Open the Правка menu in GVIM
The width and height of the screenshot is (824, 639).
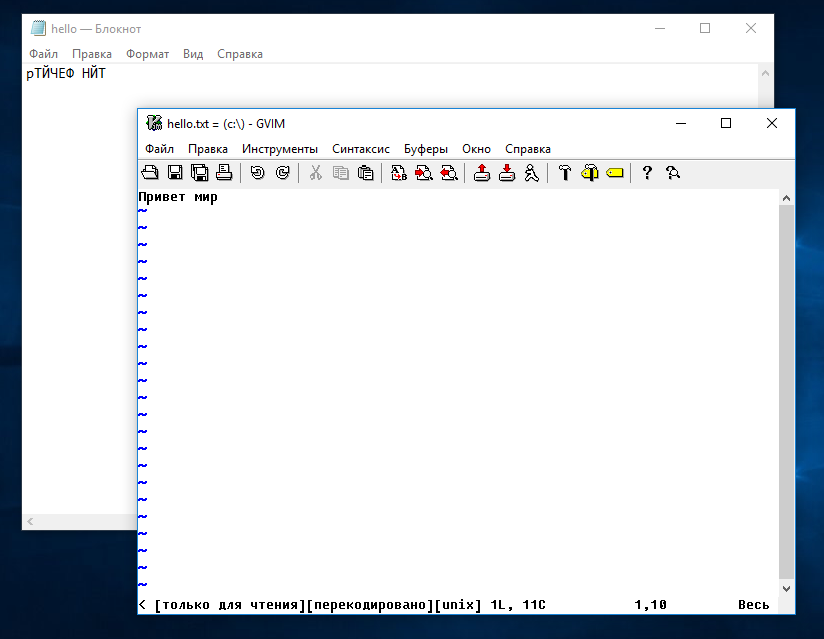click(x=208, y=149)
